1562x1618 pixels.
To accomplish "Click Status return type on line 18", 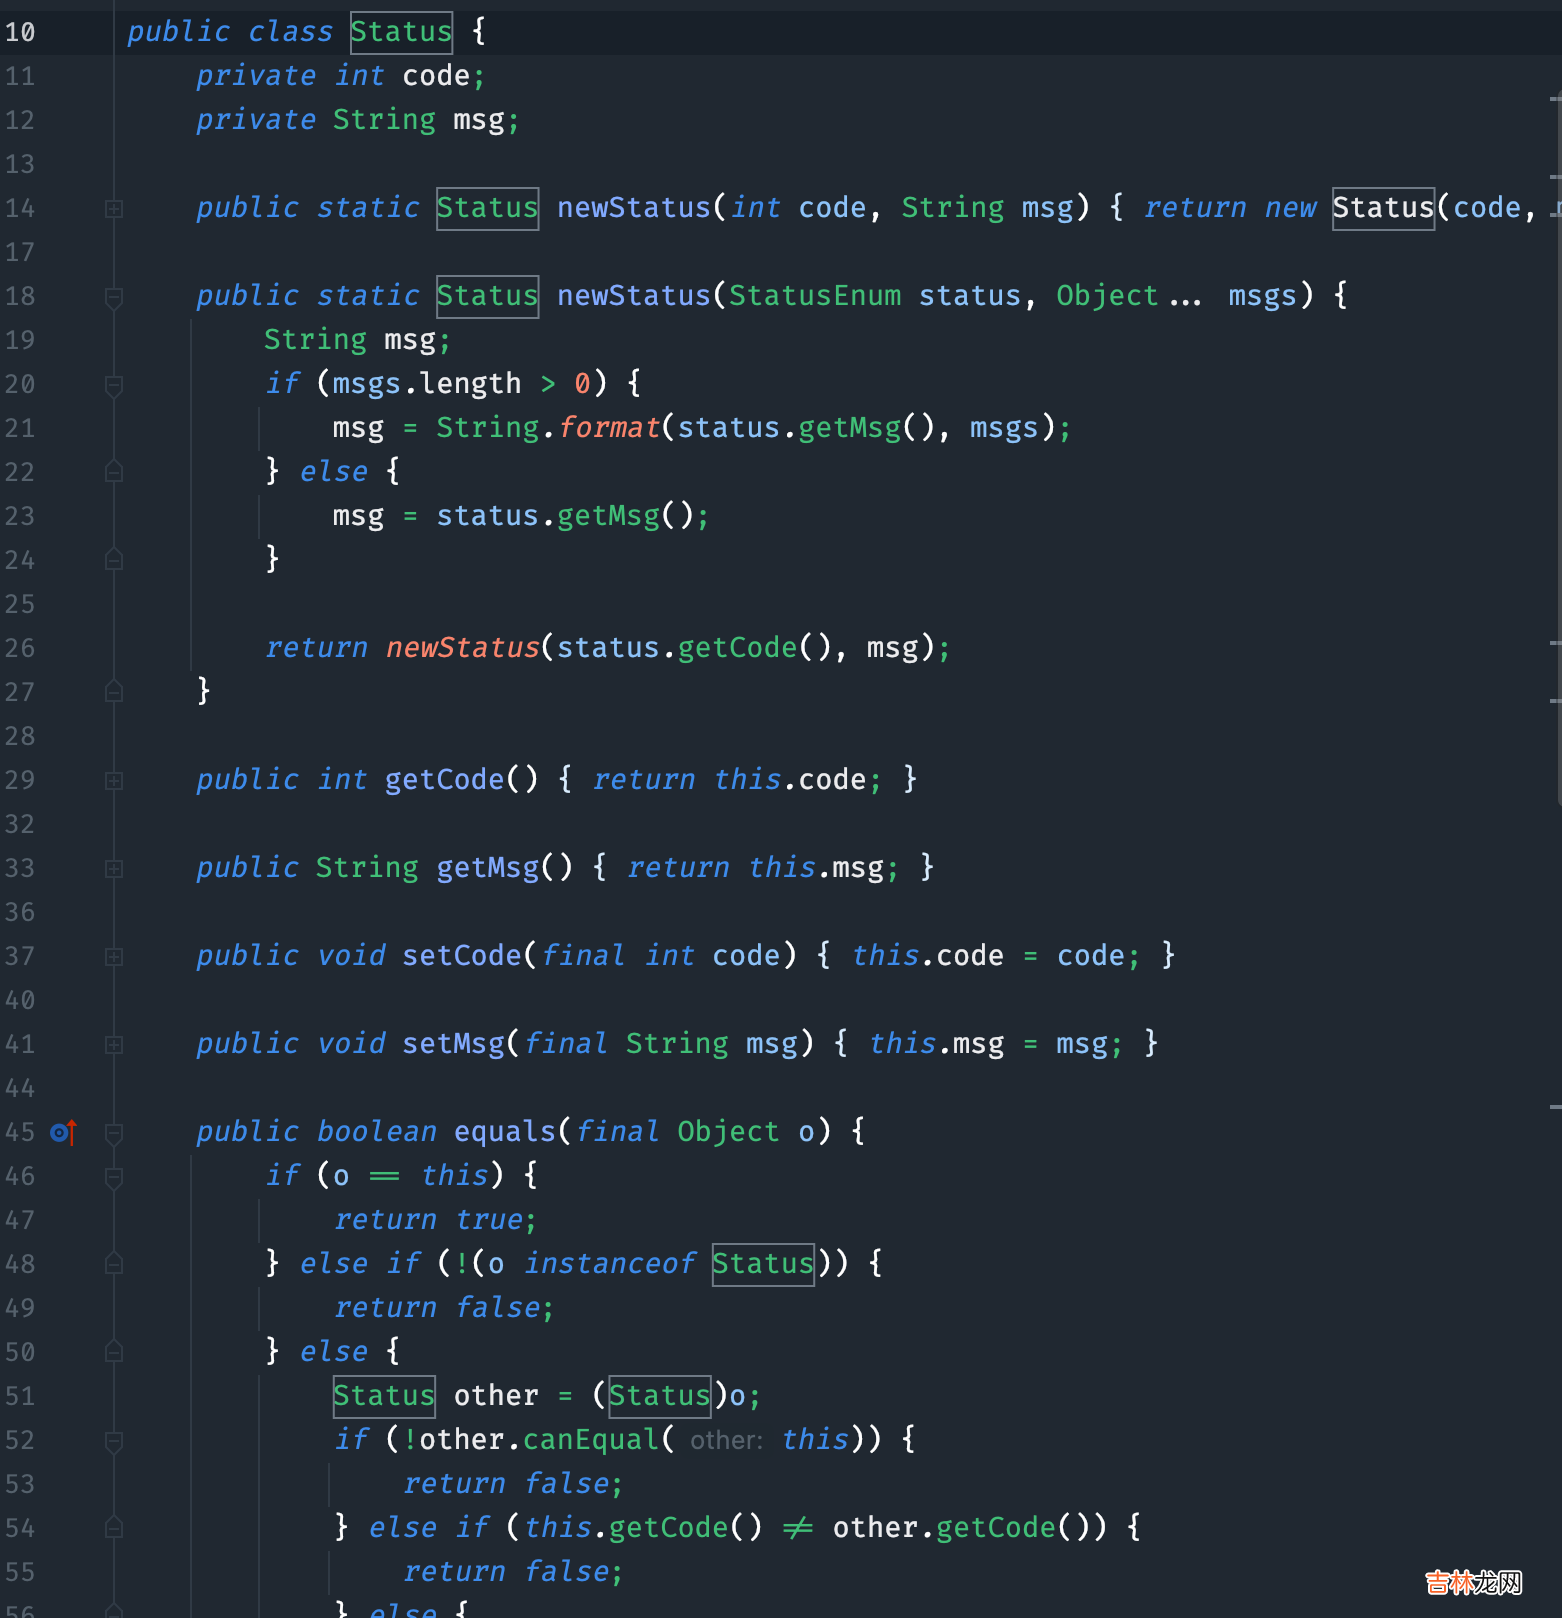I will (487, 296).
